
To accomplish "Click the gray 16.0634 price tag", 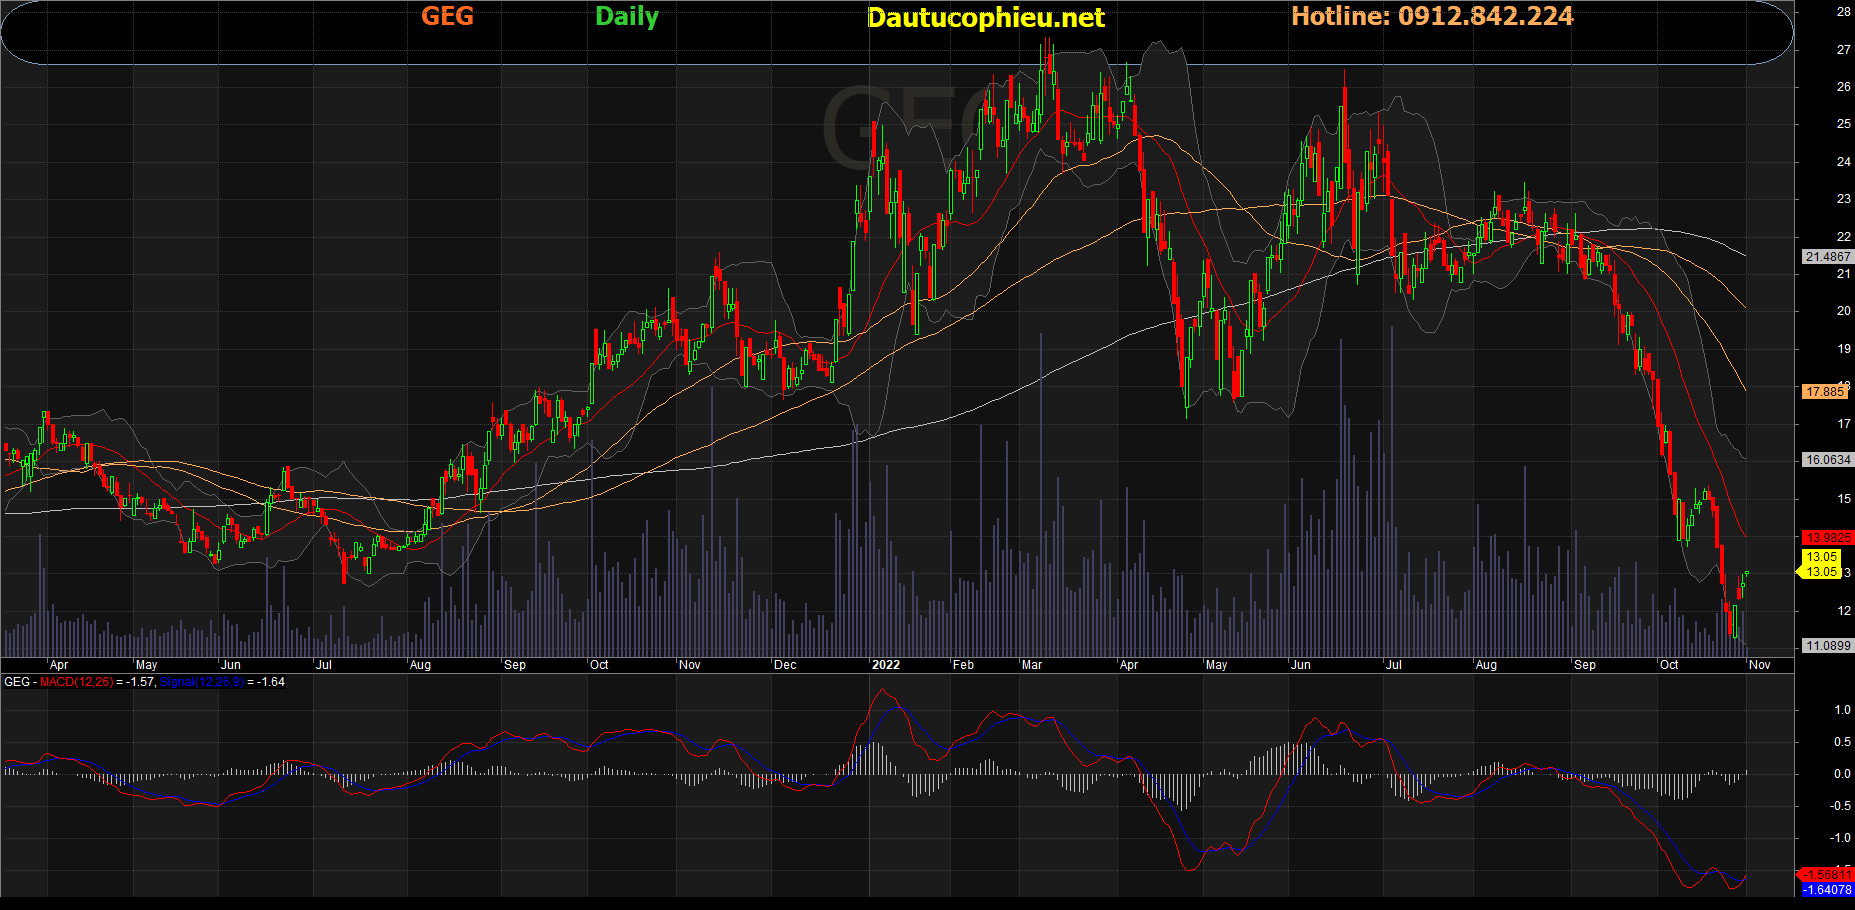I will (x=1827, y=460).
